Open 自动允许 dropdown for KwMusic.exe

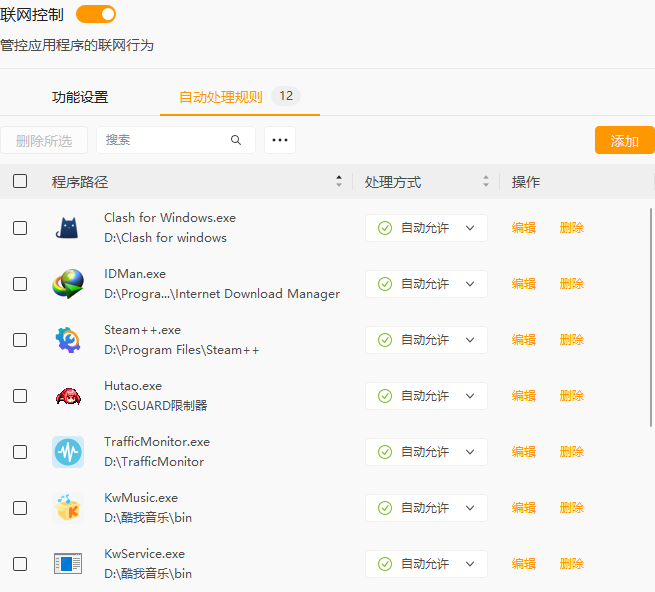426,508
